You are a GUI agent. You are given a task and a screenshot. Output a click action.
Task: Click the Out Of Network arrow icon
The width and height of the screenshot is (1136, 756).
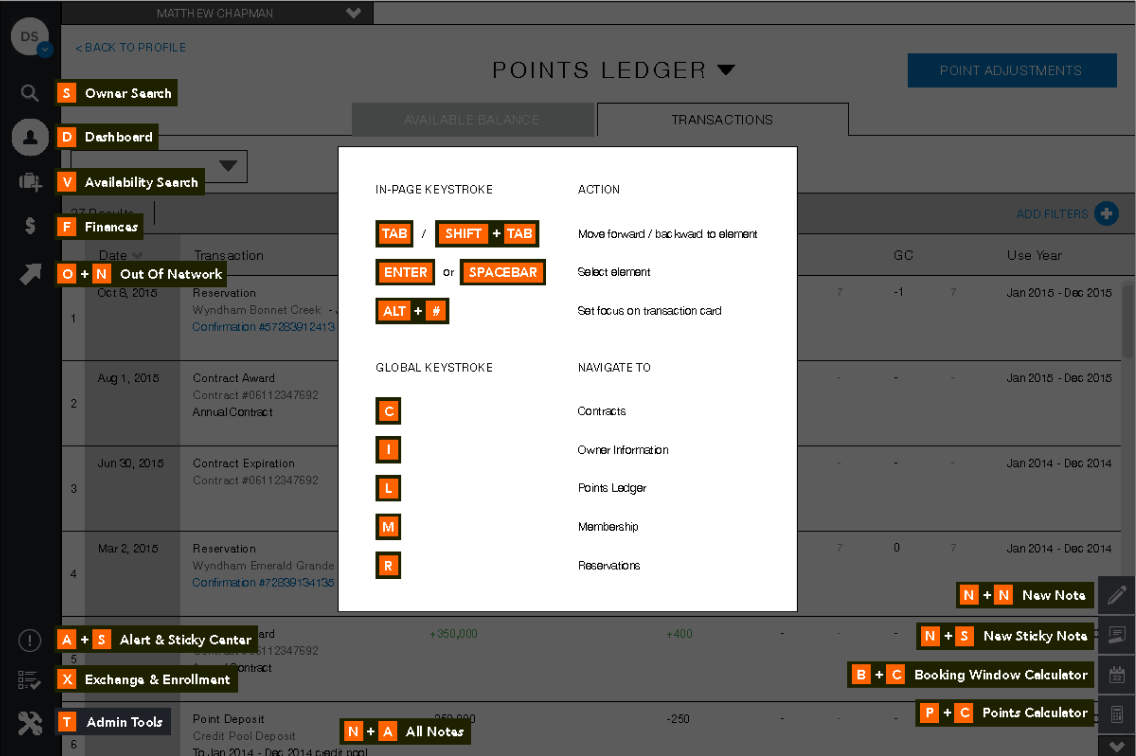coord(30,274)
